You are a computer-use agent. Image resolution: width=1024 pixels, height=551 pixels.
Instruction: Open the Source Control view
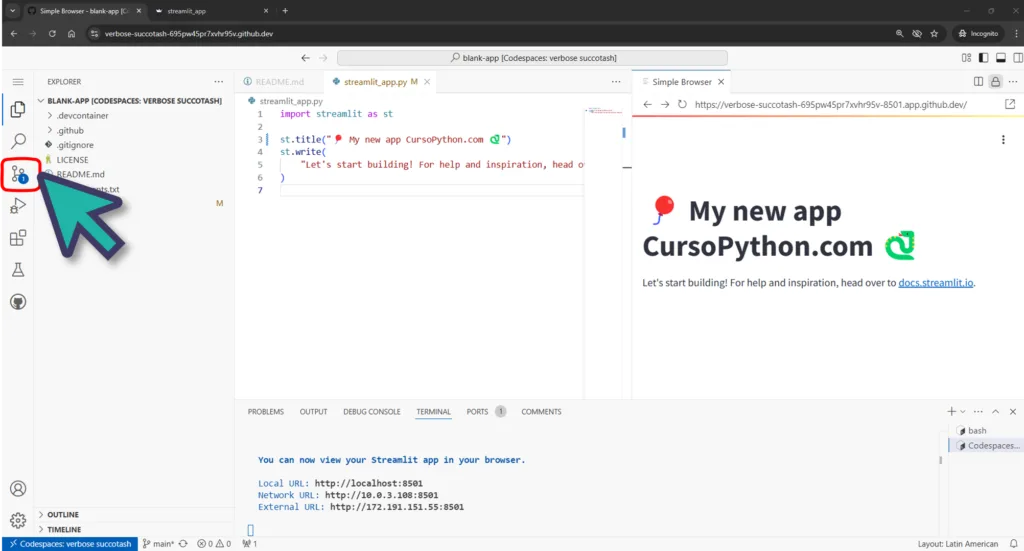(19, 174)
